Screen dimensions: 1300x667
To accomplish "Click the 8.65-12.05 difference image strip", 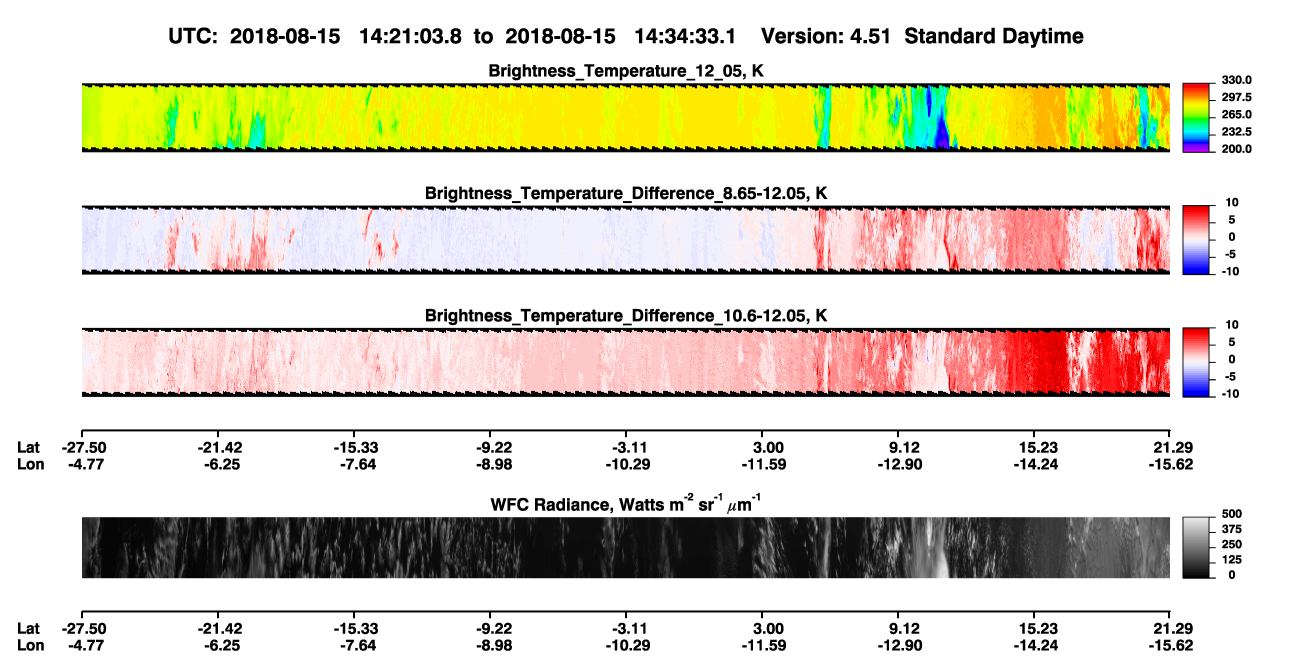I will point(625,239).
